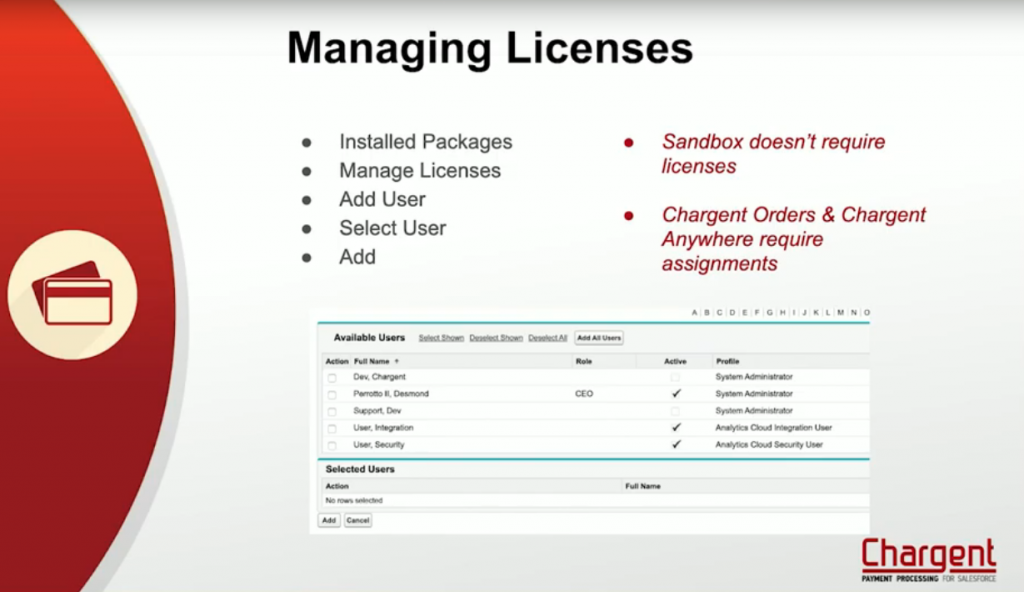Select the Perrotto II, Desmond checkbox
1024x592 pixels.
pyautogui.click(x=332, y=395)
